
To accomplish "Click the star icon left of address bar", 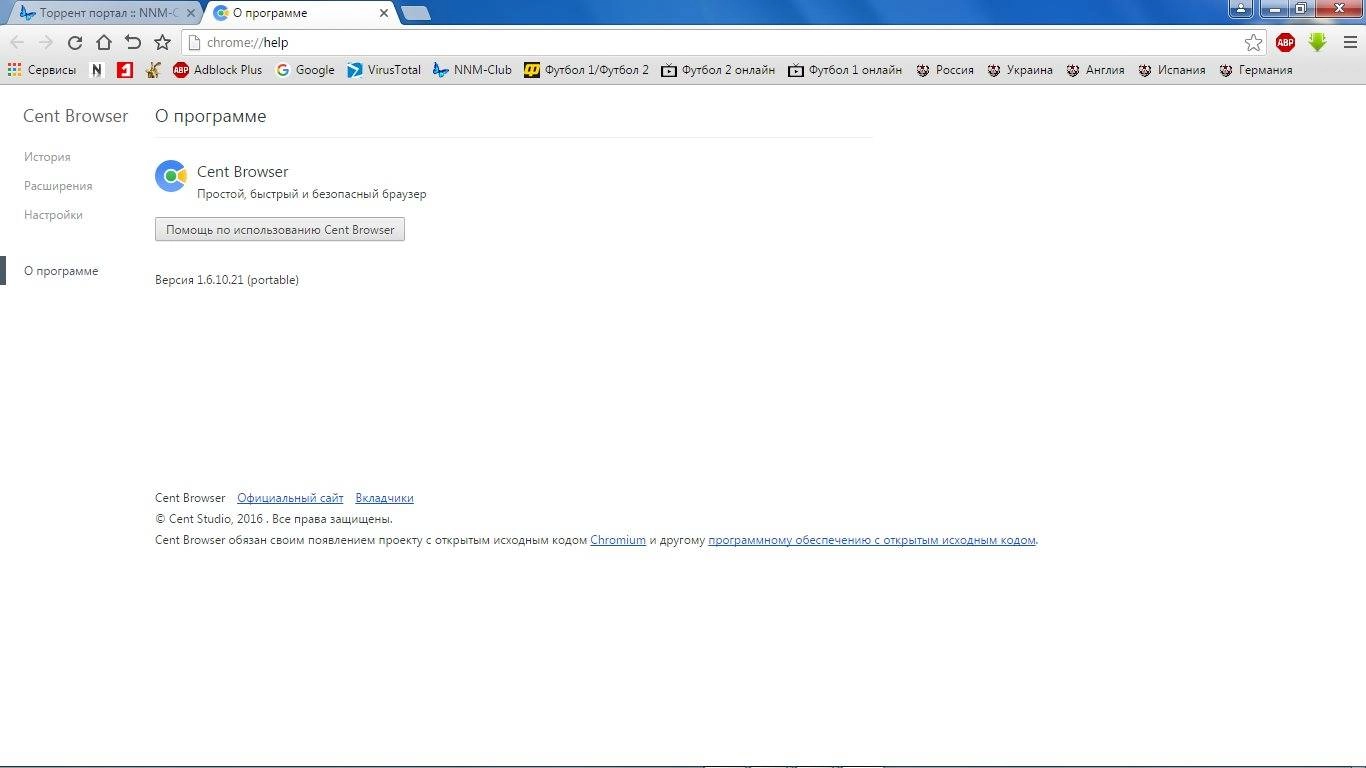I will [162, 42].
